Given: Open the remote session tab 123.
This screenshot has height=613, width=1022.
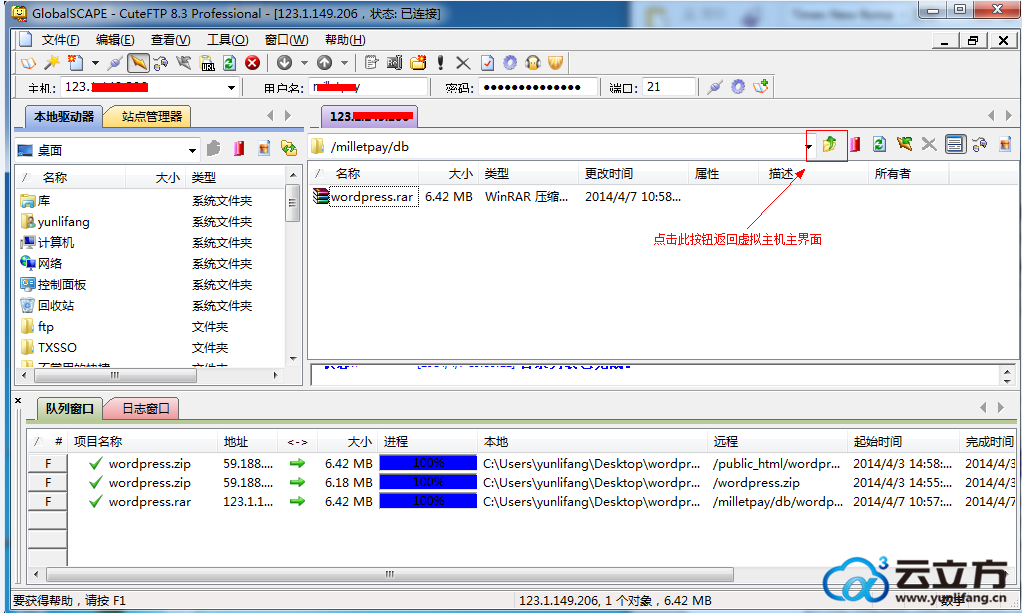Looking at the screenshot, I should [x=370, y=117].
